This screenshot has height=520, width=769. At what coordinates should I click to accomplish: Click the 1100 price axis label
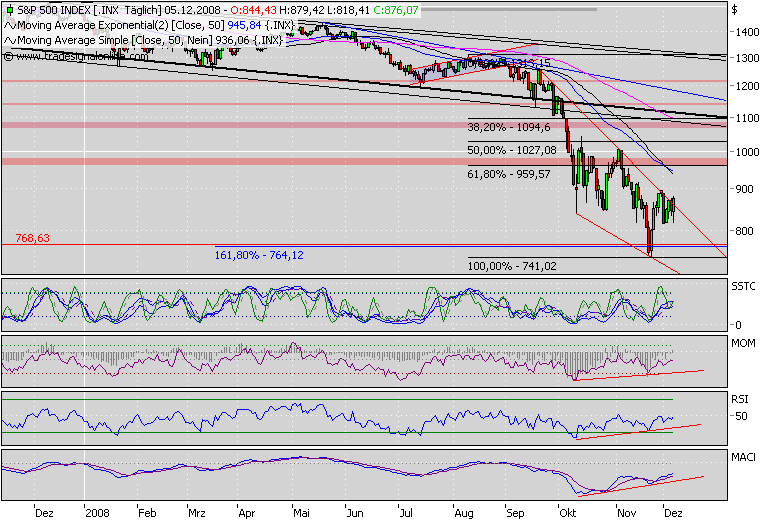747,118
